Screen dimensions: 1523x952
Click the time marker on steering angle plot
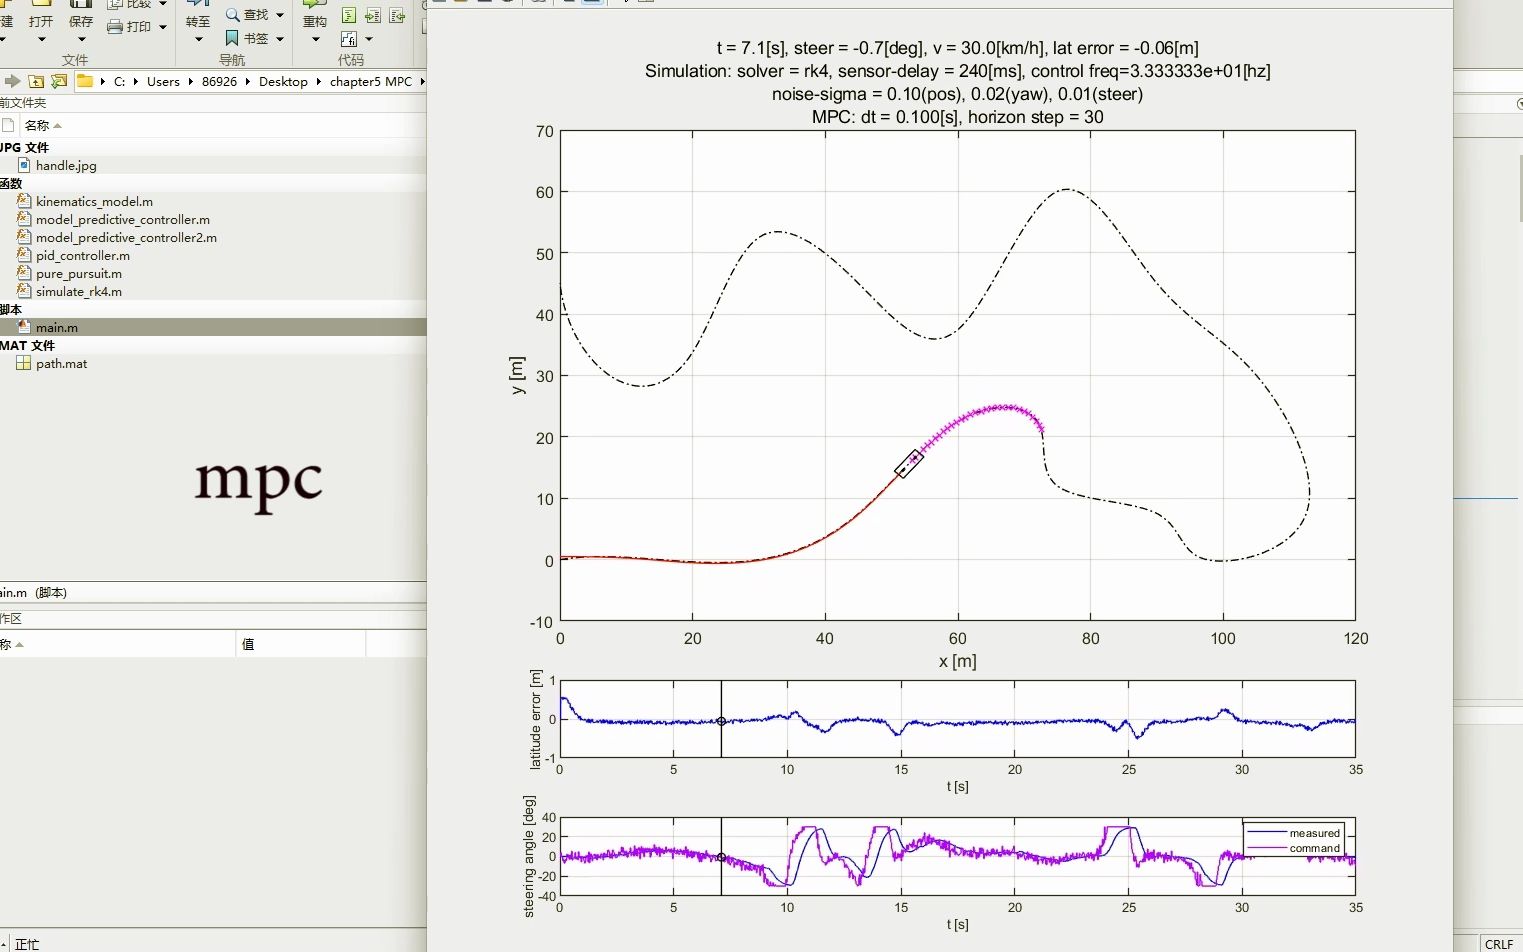click(721, 857)
